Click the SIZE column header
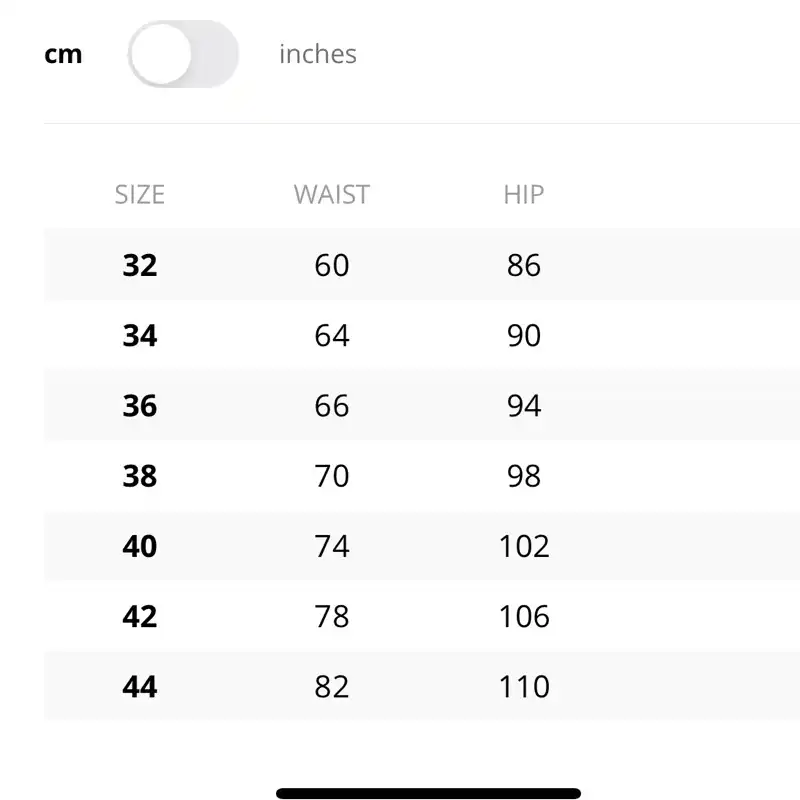The width and height of the screenshot is (800, 800). pos(139,194)
